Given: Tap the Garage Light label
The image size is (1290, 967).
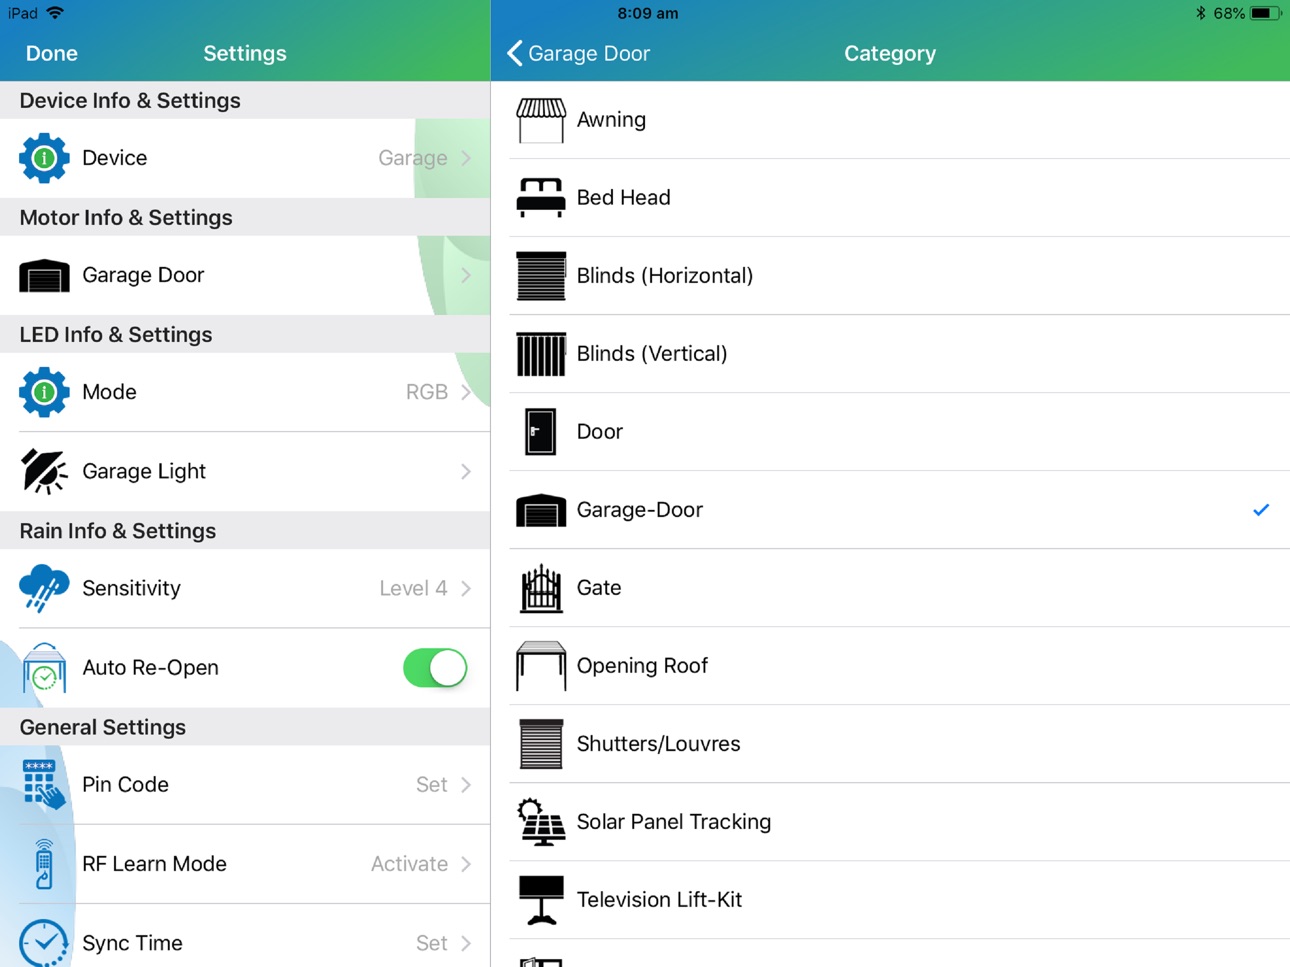Looking at the screenshot, I should tap(144, 471).
